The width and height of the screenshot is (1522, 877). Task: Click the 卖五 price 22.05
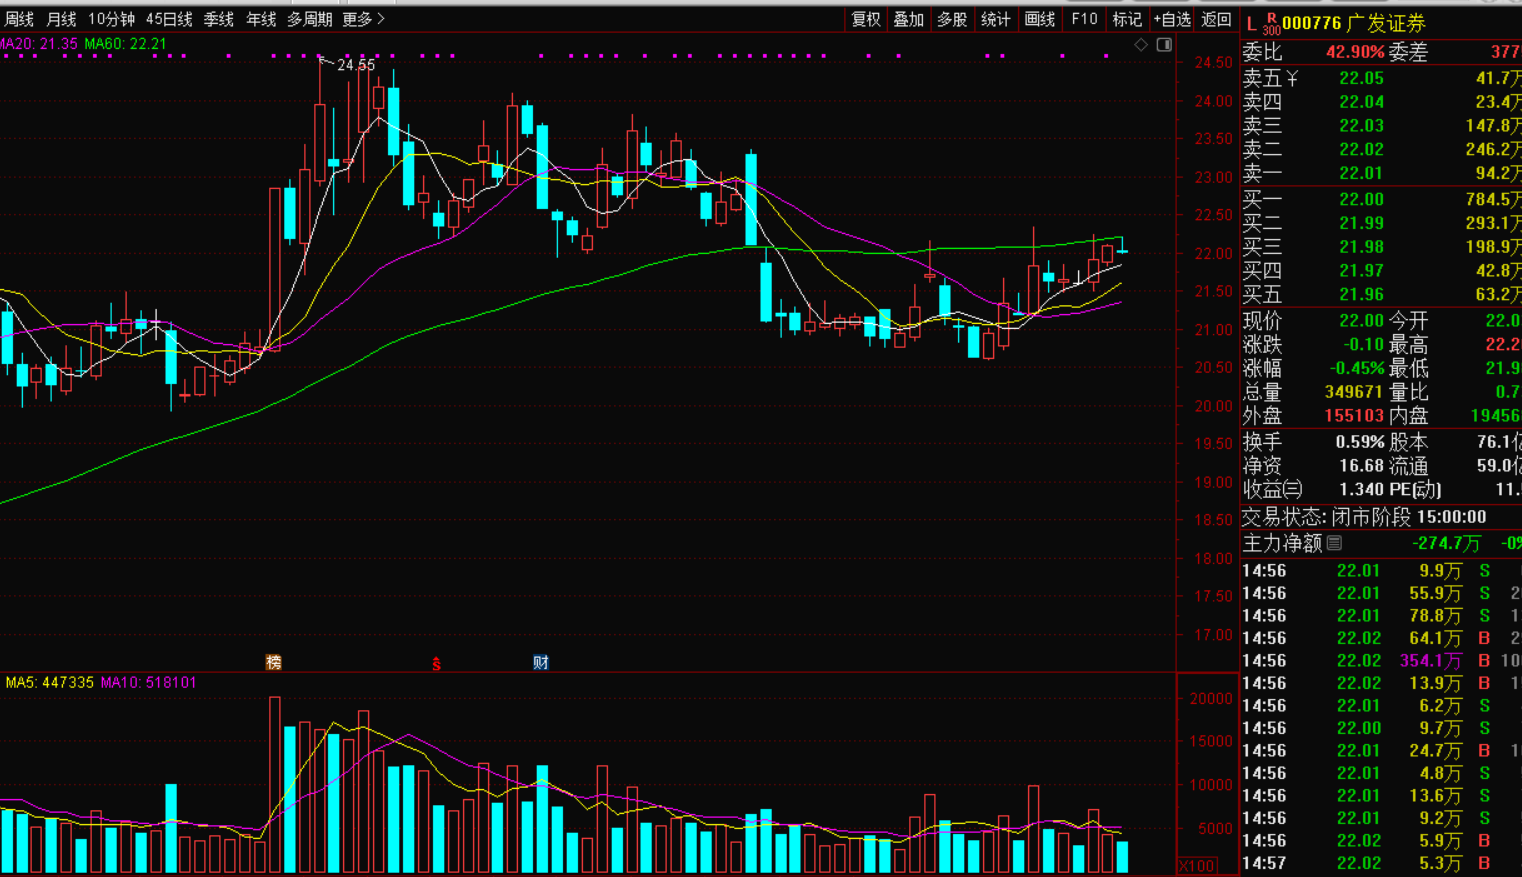[x=1361, y=78]
